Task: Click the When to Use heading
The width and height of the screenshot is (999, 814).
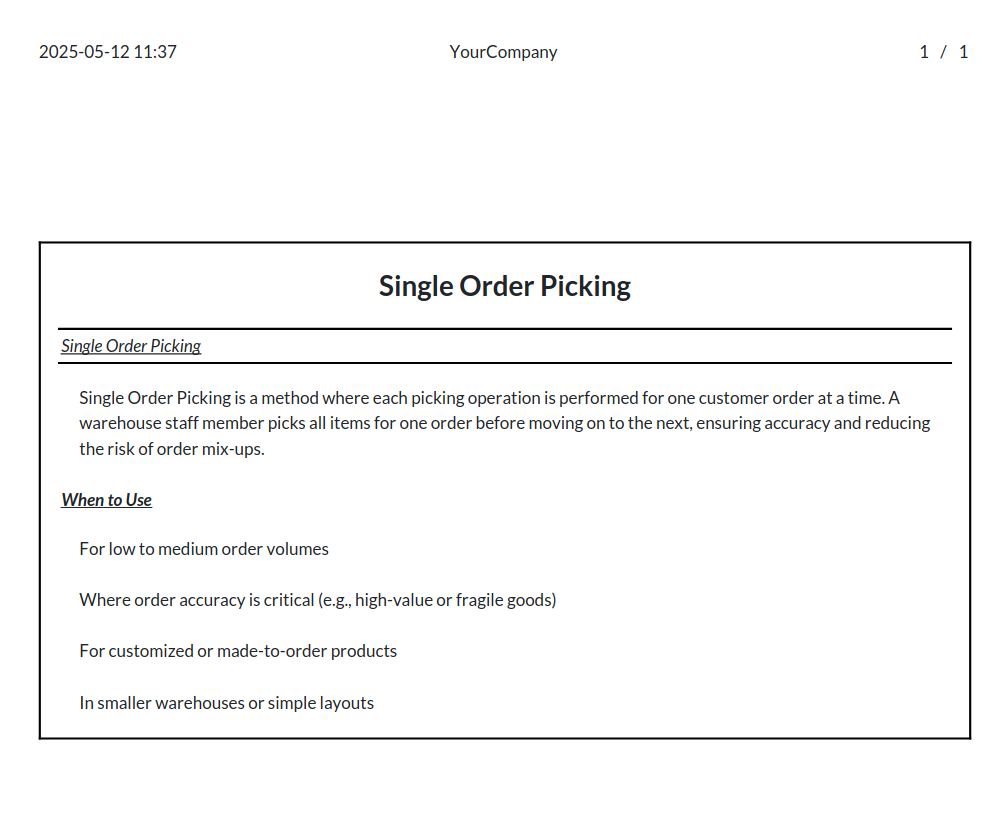Action: [x=106, y=500]
